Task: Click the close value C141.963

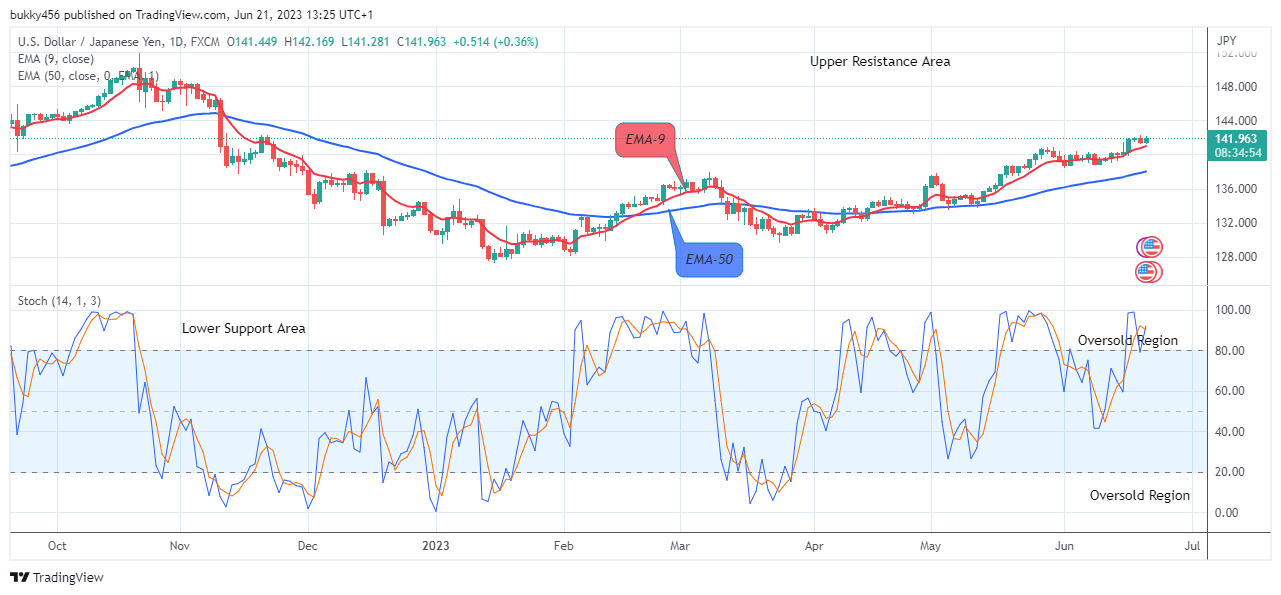Action: tap(421, 42)
